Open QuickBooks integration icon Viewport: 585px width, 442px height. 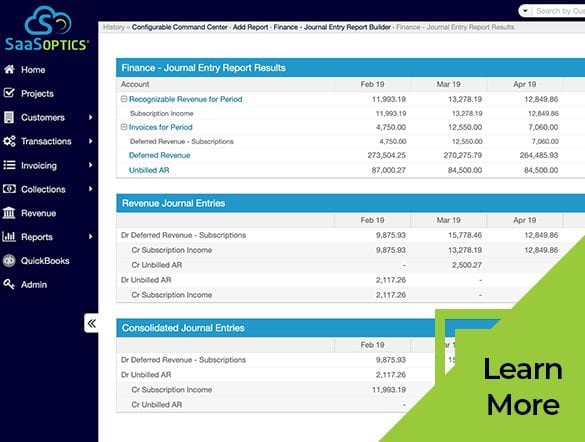(x=9, y=260)
